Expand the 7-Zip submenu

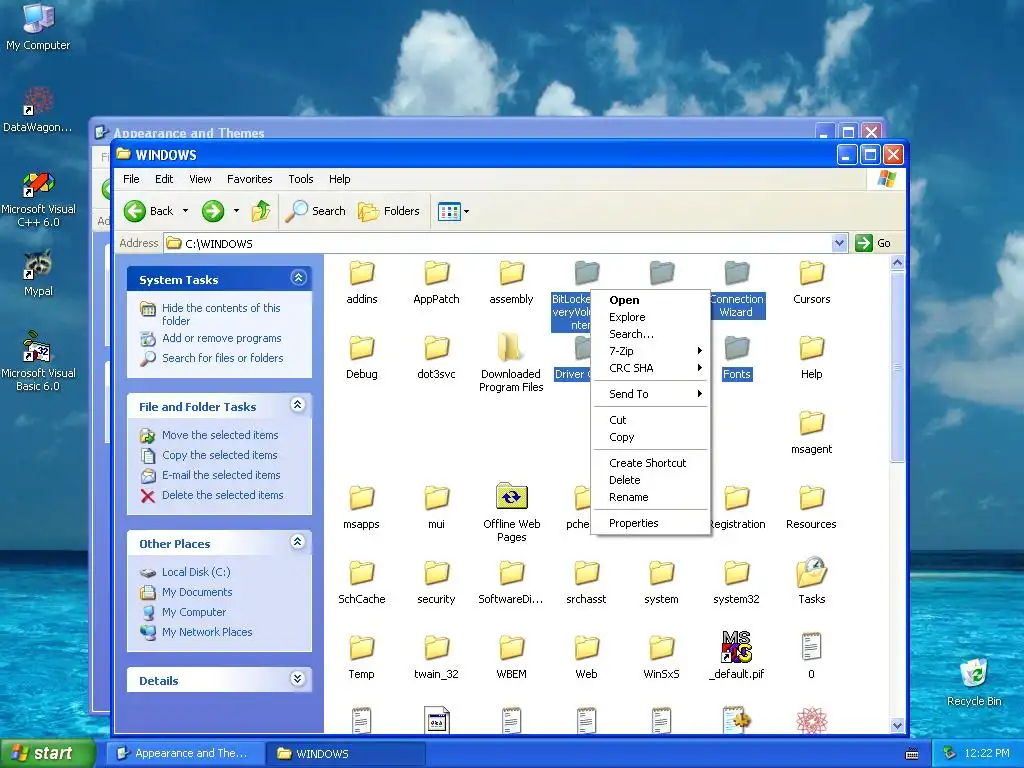pos(650,351)
